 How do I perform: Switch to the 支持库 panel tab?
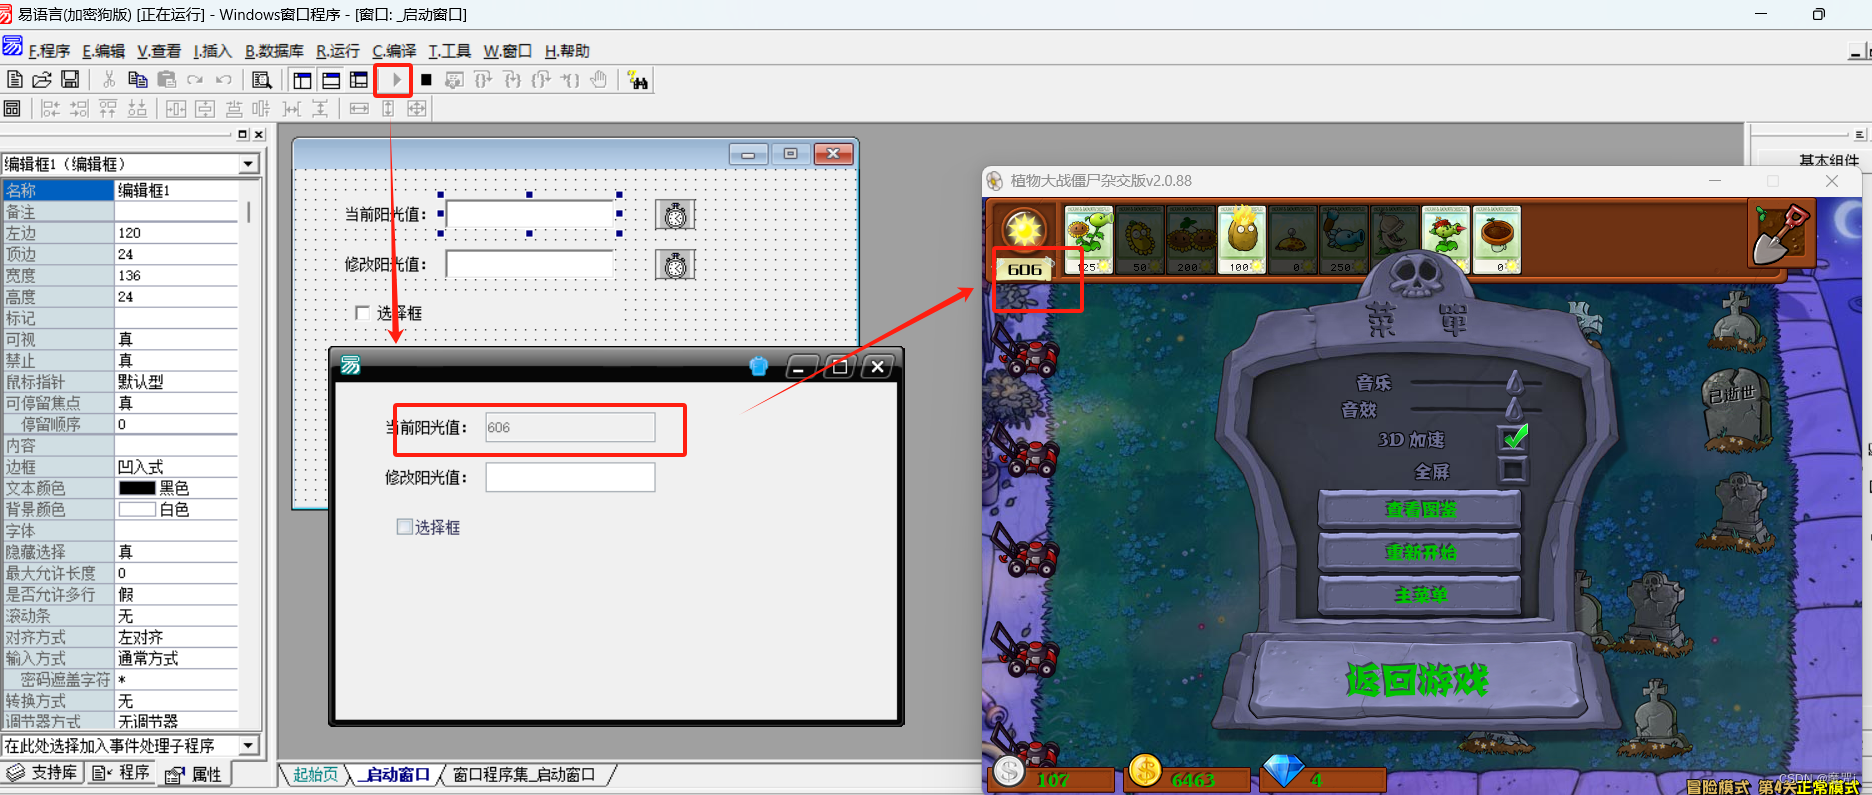pos(42,773)
